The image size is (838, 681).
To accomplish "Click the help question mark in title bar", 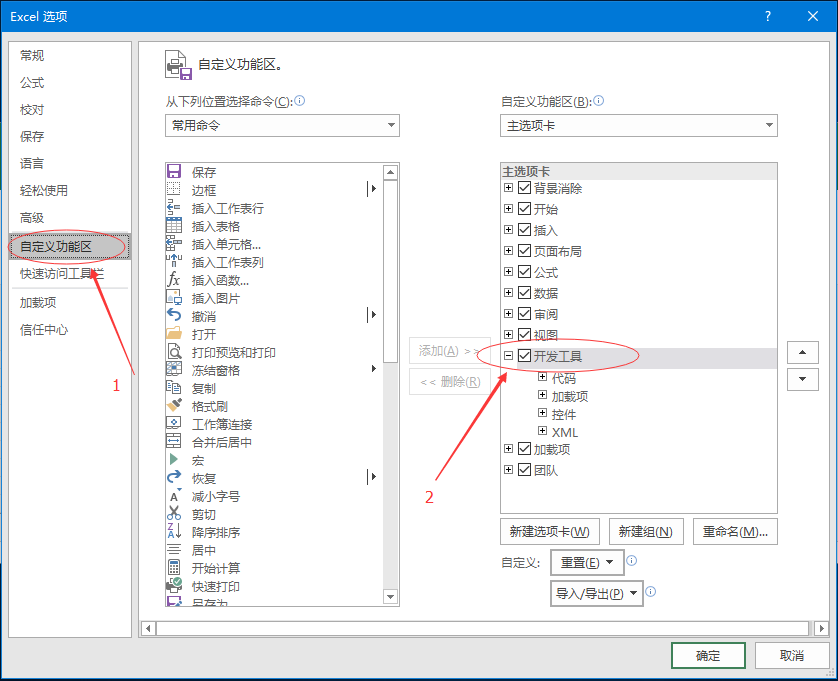I will 767,16.
